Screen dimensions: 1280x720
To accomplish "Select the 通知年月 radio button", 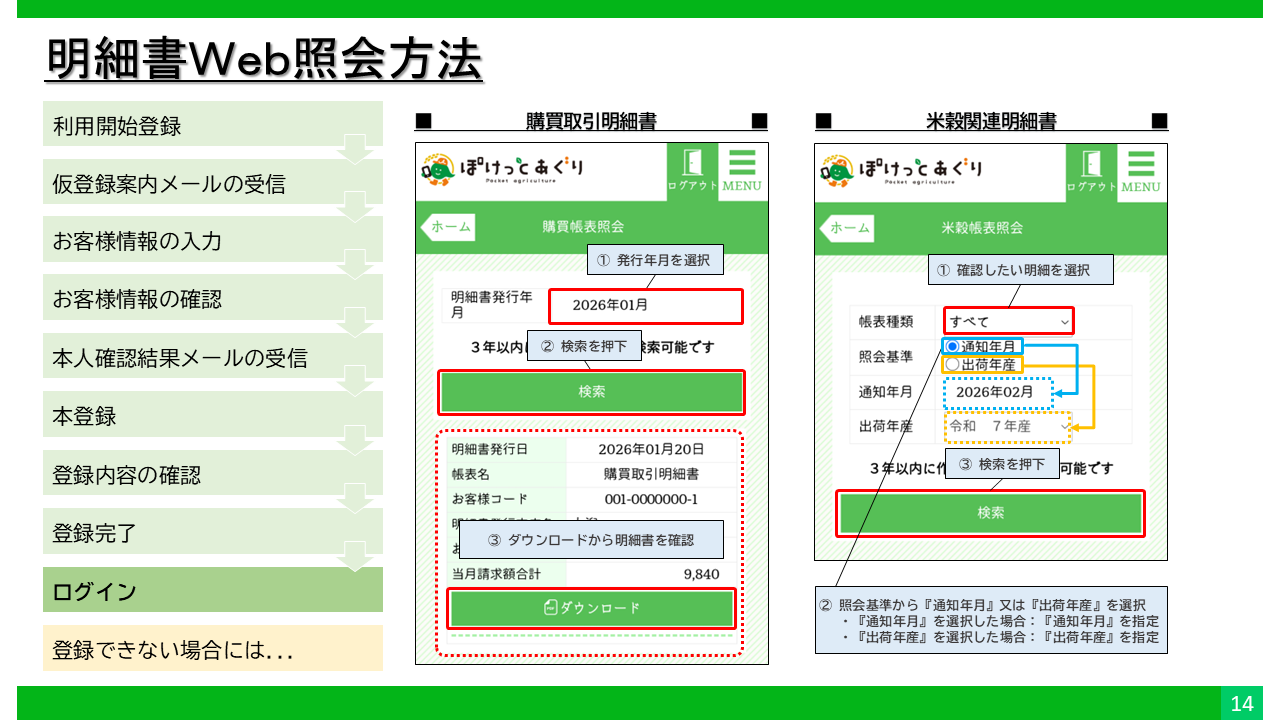I will coord(952,346).
